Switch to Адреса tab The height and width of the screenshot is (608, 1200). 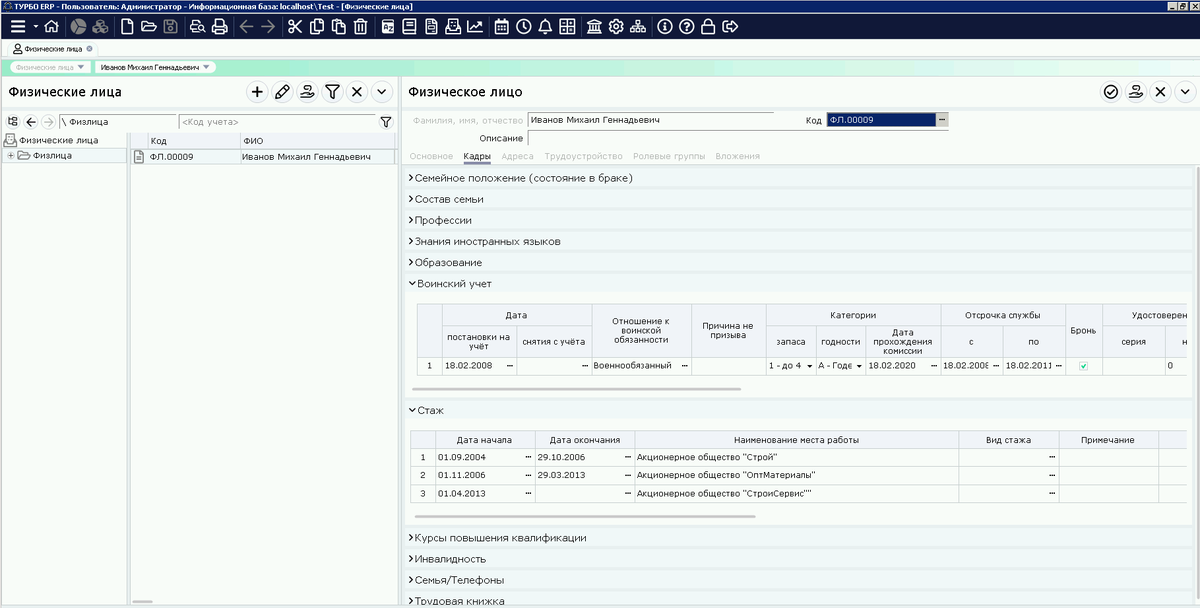[517, 156]
